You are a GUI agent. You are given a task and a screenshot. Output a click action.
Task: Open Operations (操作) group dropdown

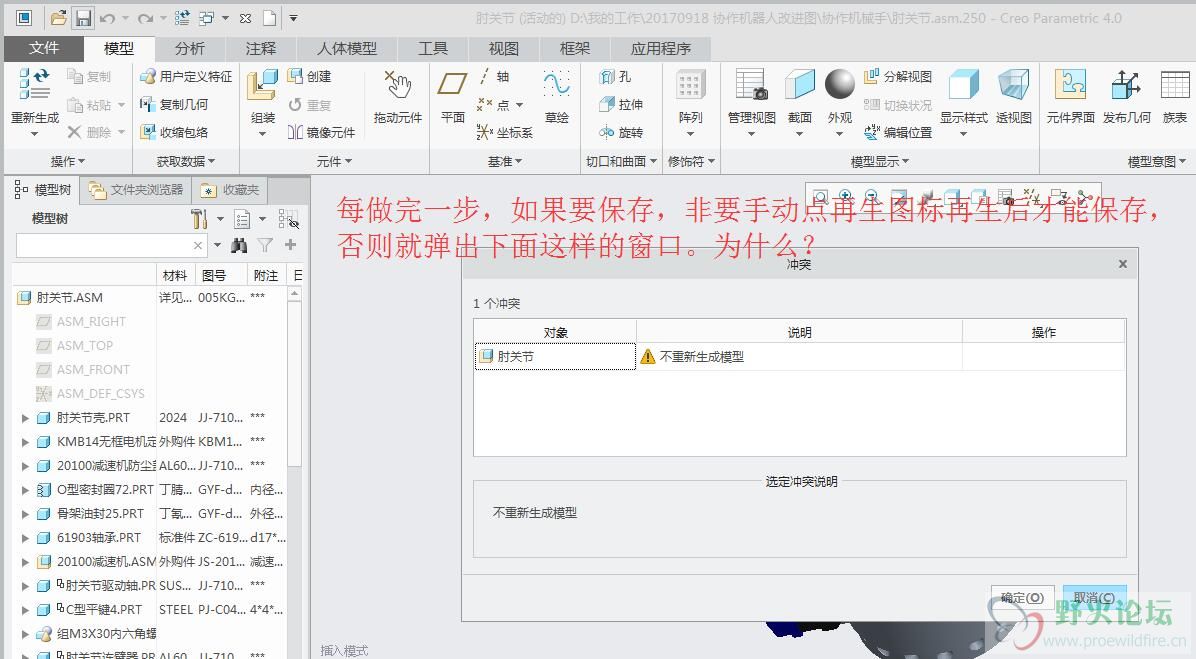pyautogui.click(x=68, y=162)
